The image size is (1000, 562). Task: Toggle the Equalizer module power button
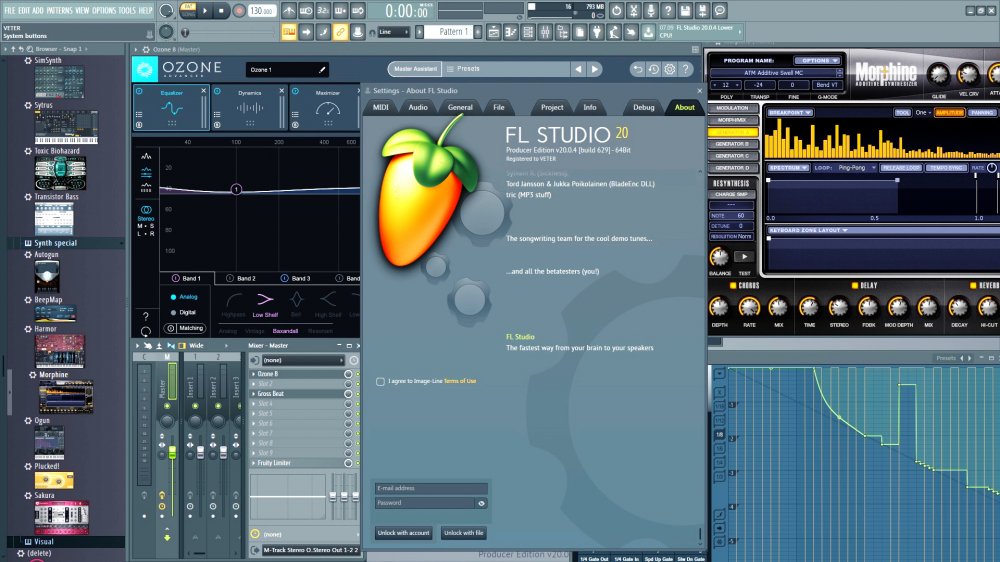pyautogui.click(x=139, y=91)
